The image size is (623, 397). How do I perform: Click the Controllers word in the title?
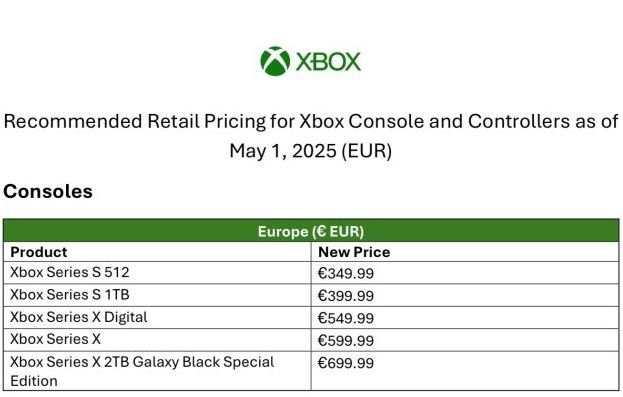[519, 122]
